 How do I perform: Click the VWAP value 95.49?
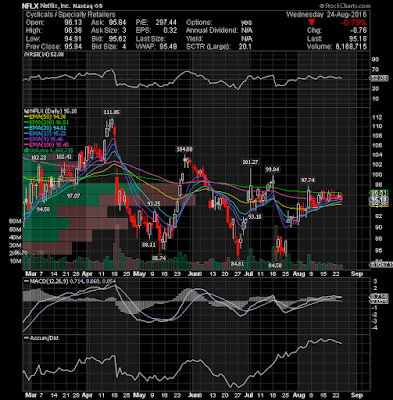tap(168, 47)
